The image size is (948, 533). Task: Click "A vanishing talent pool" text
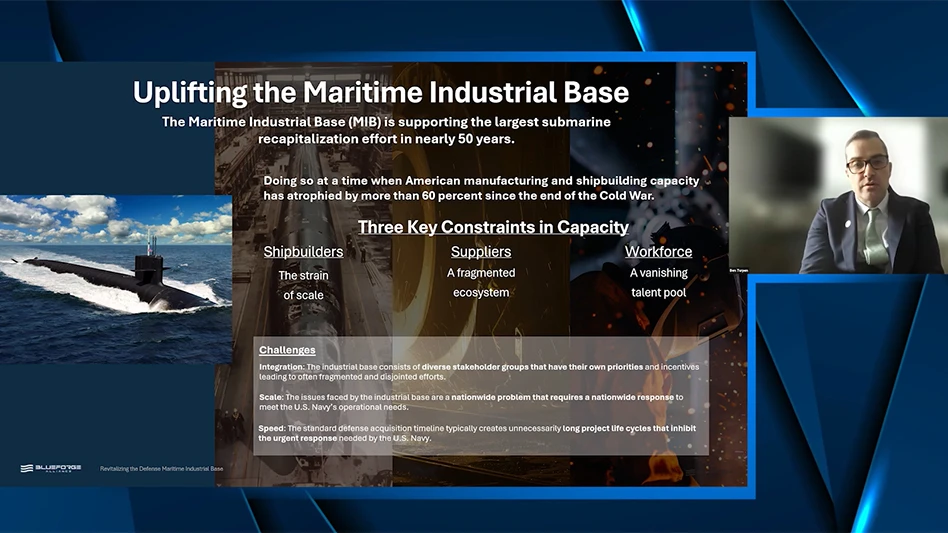658,283
